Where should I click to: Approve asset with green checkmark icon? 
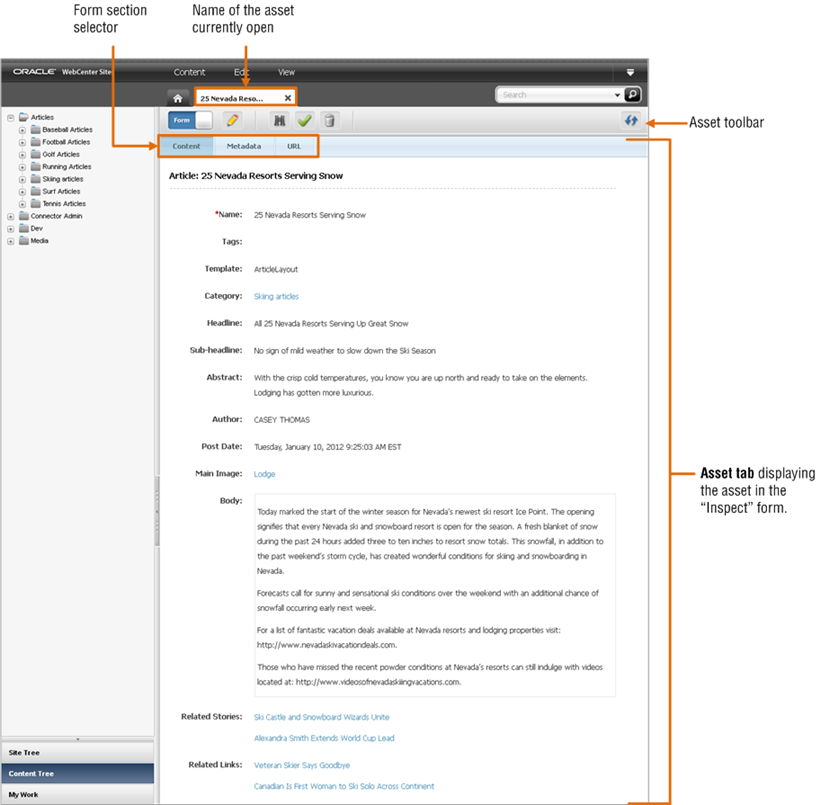point(304,120)
